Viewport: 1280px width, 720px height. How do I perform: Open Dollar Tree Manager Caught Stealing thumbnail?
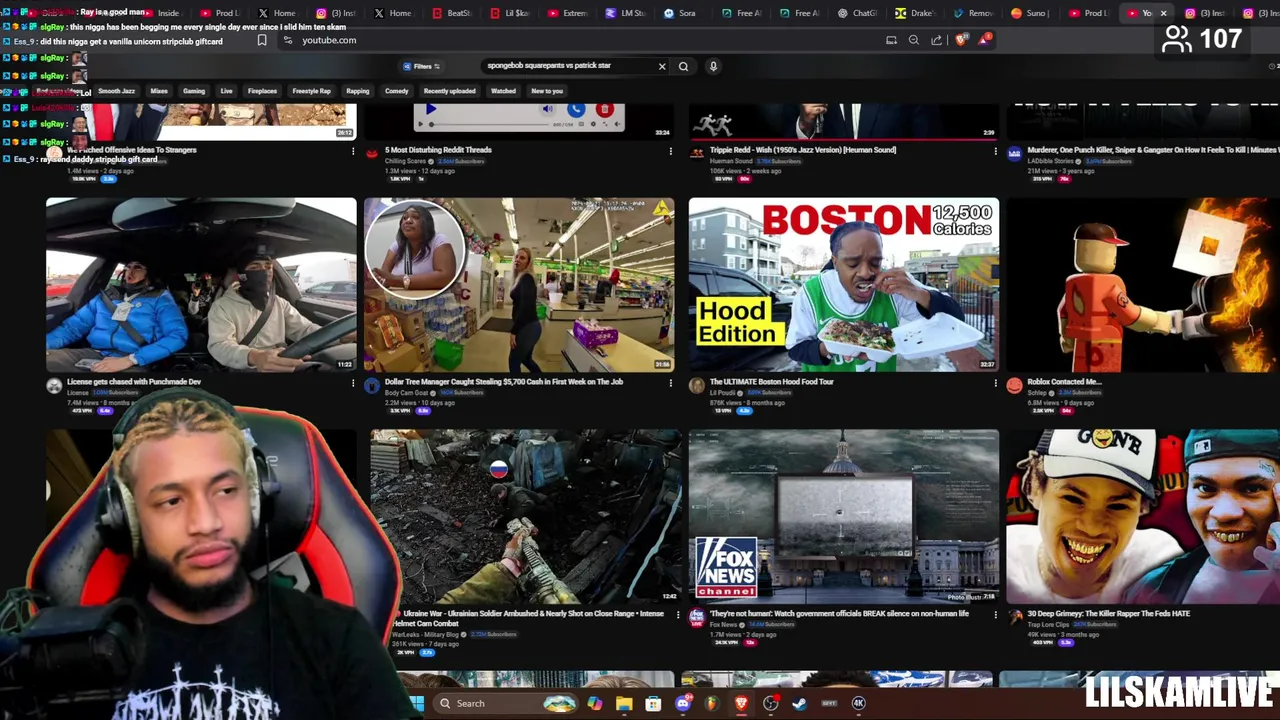519,285
